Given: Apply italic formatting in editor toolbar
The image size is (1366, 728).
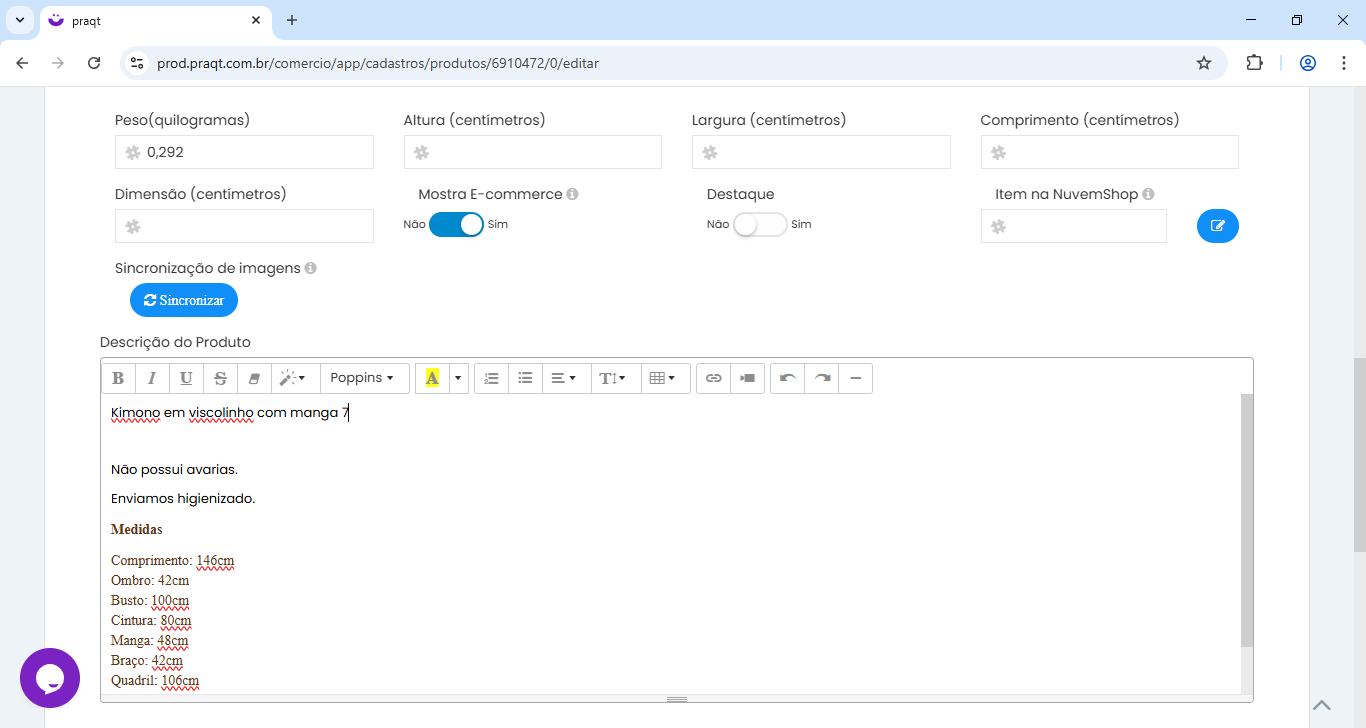Looking at the screenshot, I should (152, 378).
